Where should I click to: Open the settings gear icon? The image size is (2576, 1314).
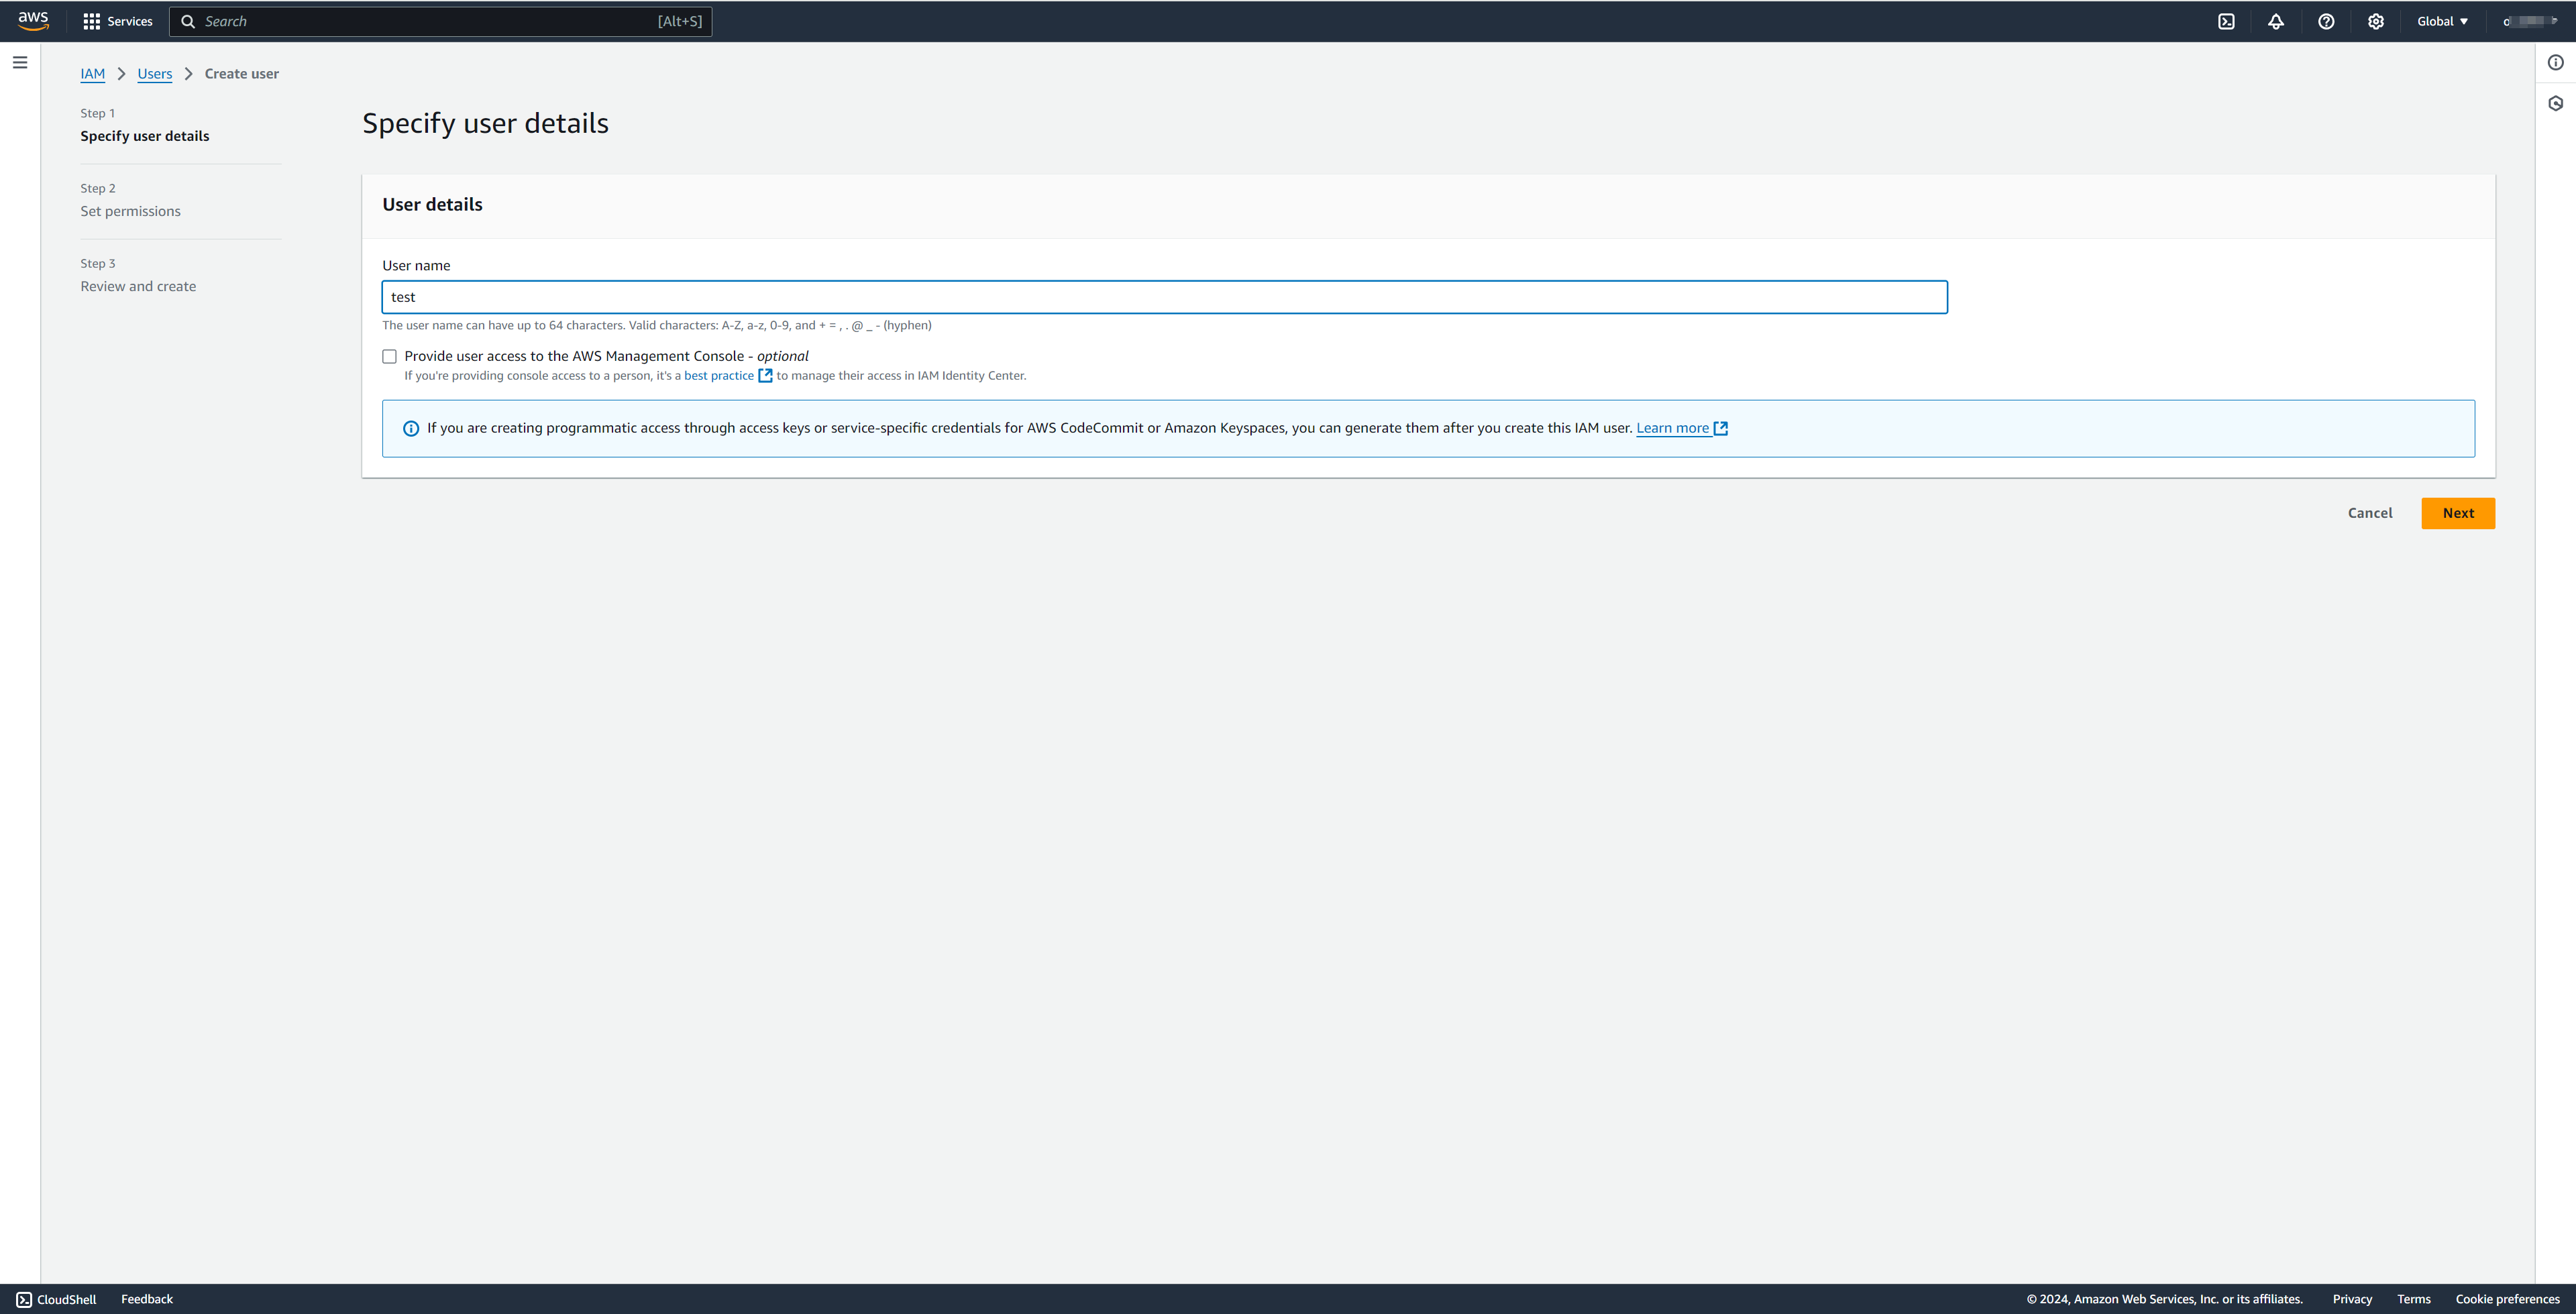pos(2376,21)
